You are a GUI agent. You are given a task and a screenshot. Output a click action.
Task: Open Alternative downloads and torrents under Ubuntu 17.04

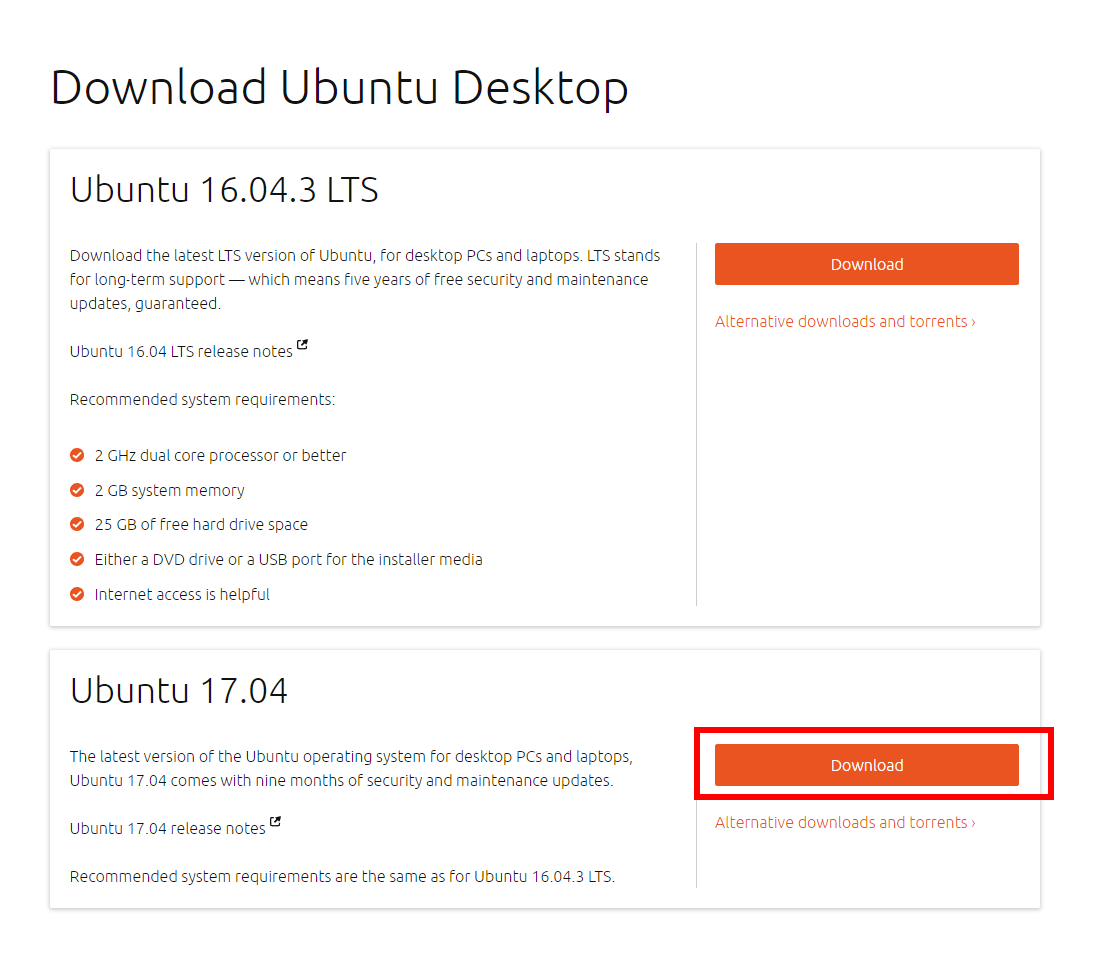point(841,823)
